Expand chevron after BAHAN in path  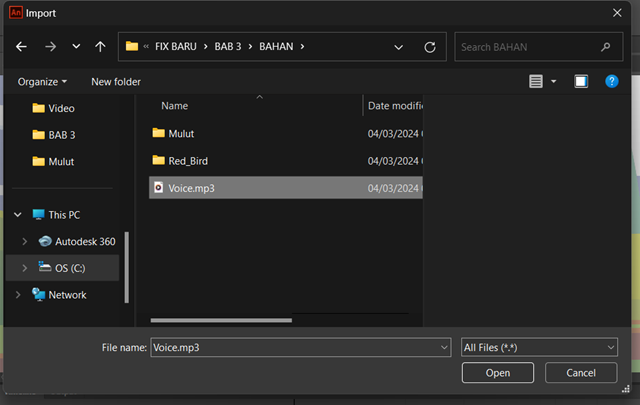click(x=302, y=47)
